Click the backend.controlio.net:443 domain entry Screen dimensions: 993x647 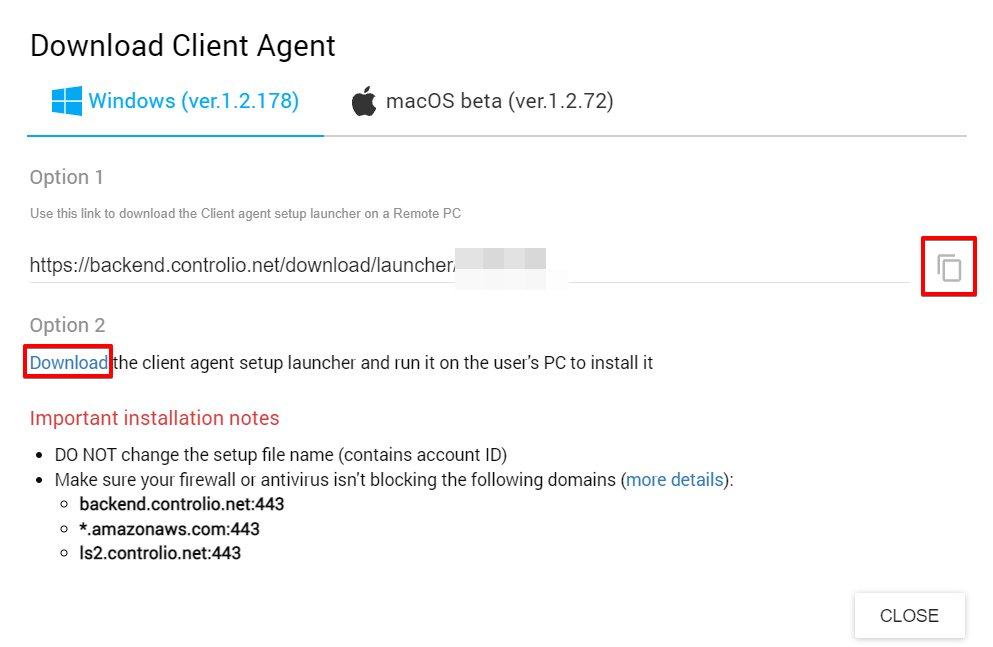(182, 504)
